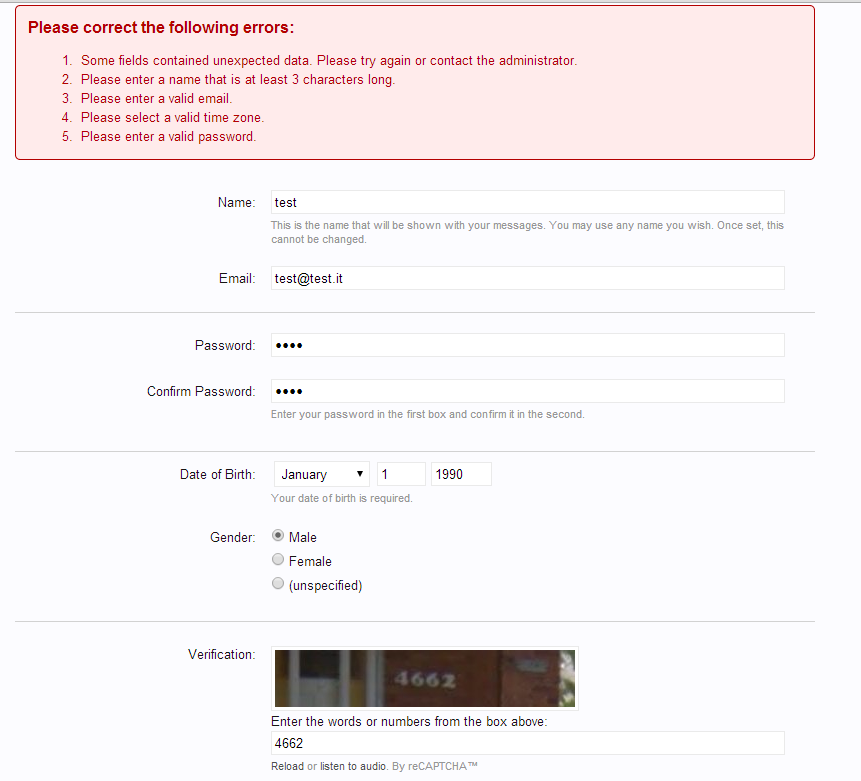Click into the Name text field

click(x=527, y=202)
